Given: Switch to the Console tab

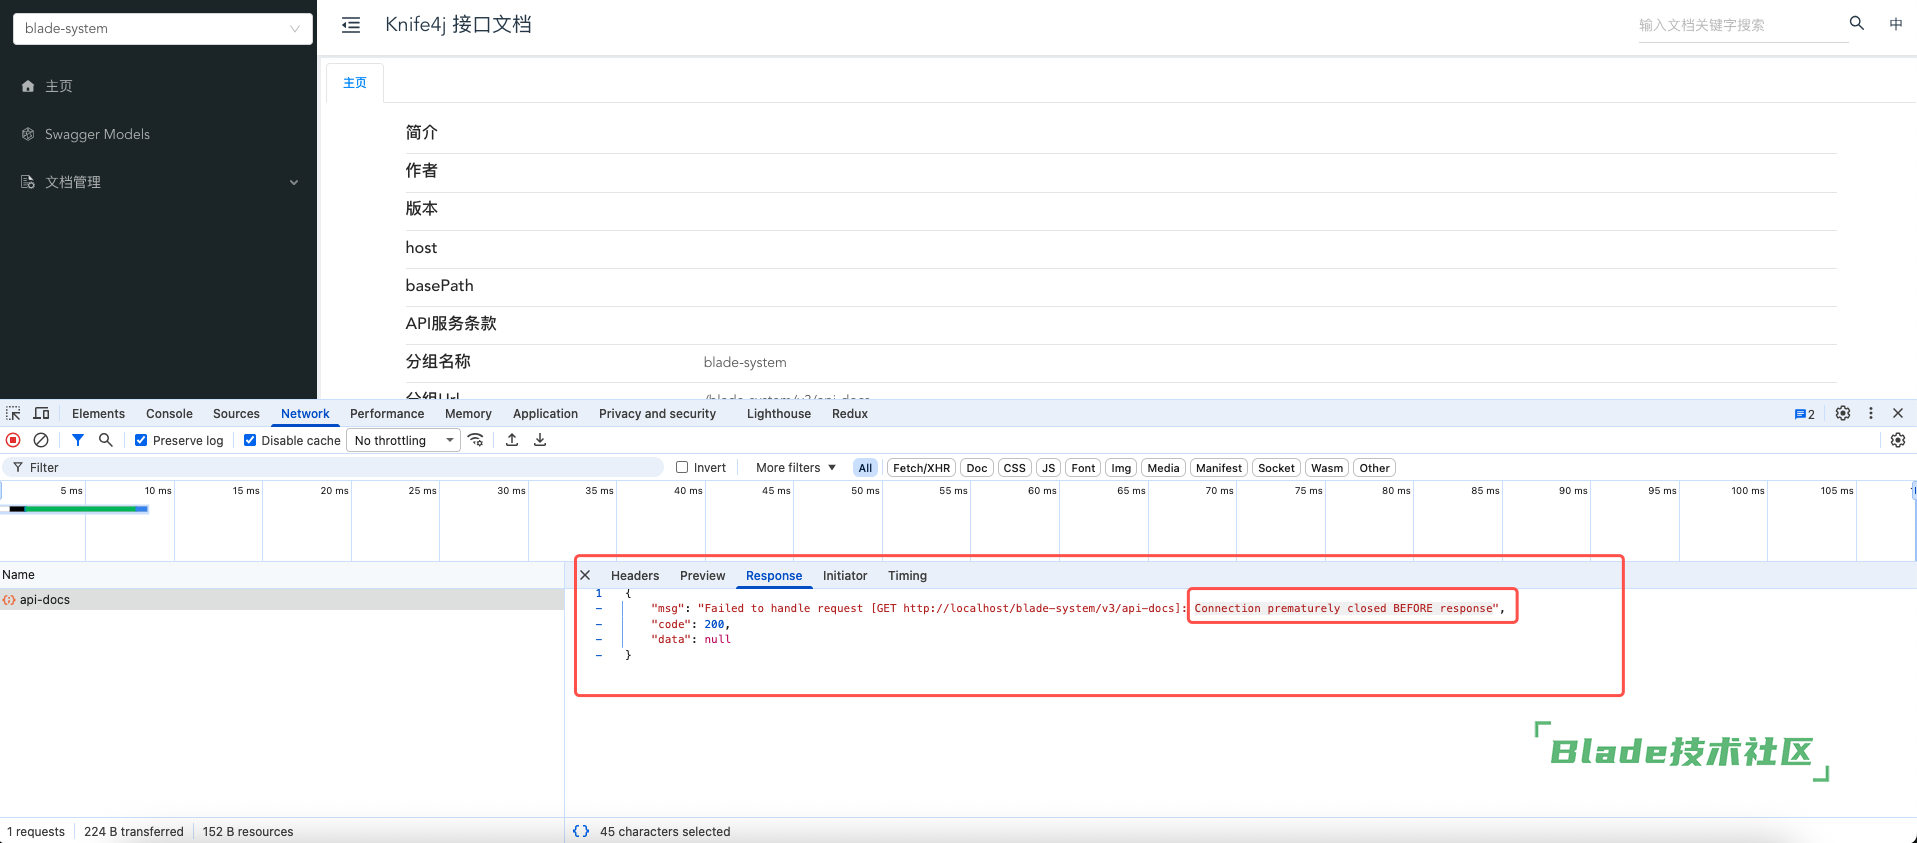Looking at the screenshot, I should pos(169,413).
